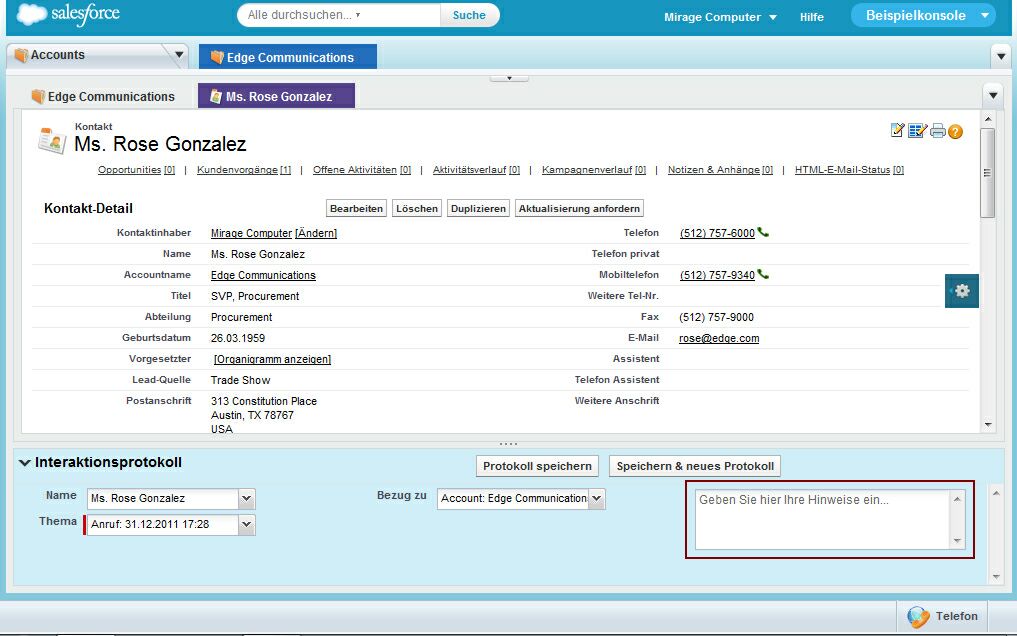Image resolution: width=1017 pixels, height=636 pixels.
Task: Open help with the orange question mark icon
Action: tap(955, 132)
